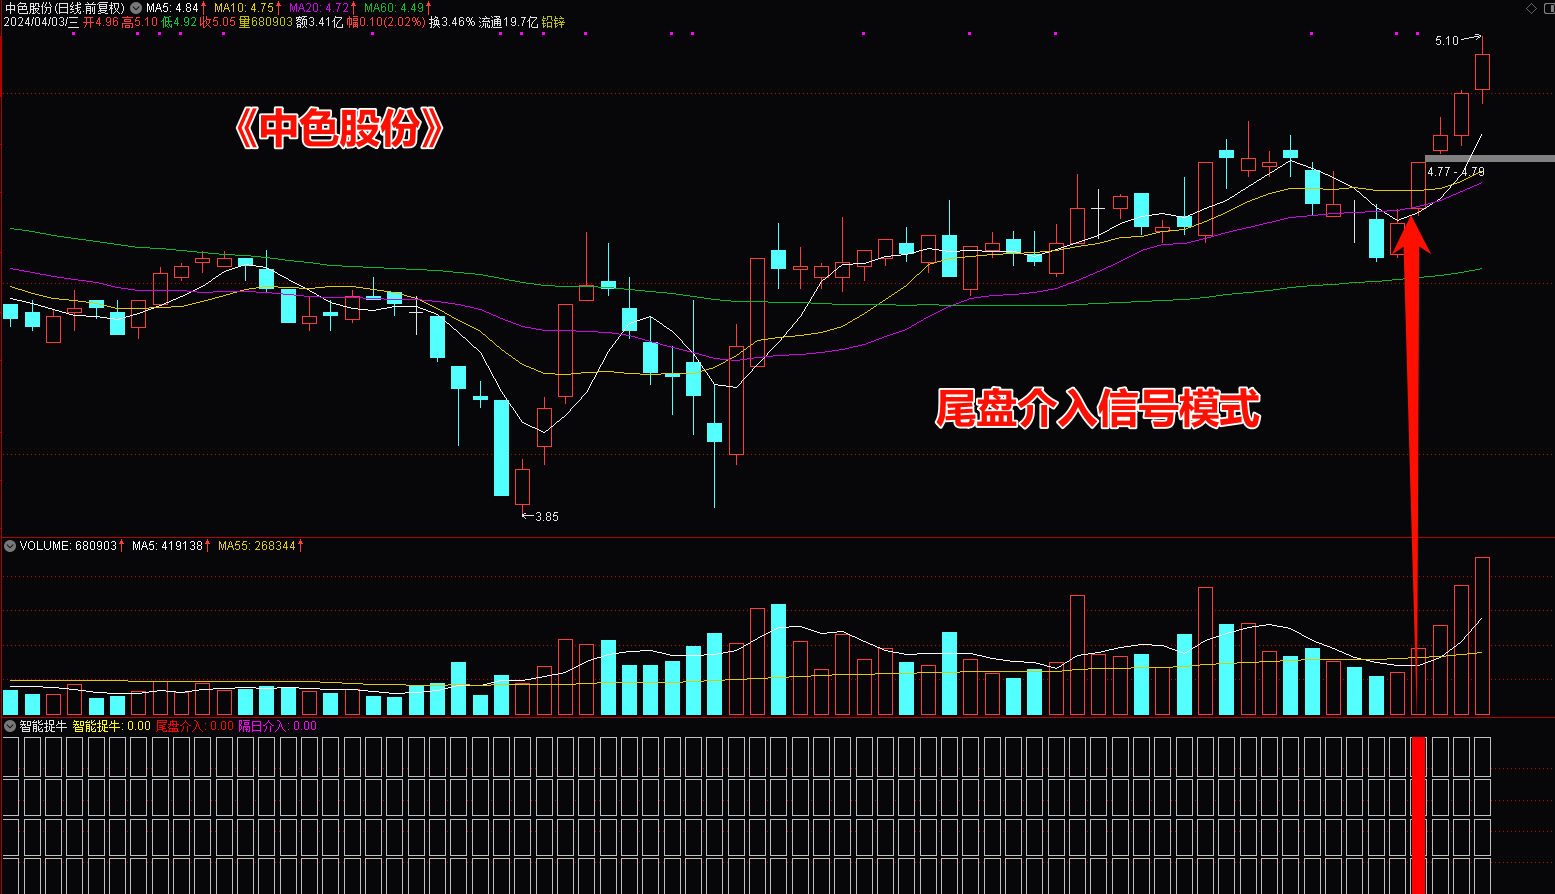Select the lowest candlestick at 3.85
The image size is (1555, 894).
pyautogui.click(x=522, y=487)
